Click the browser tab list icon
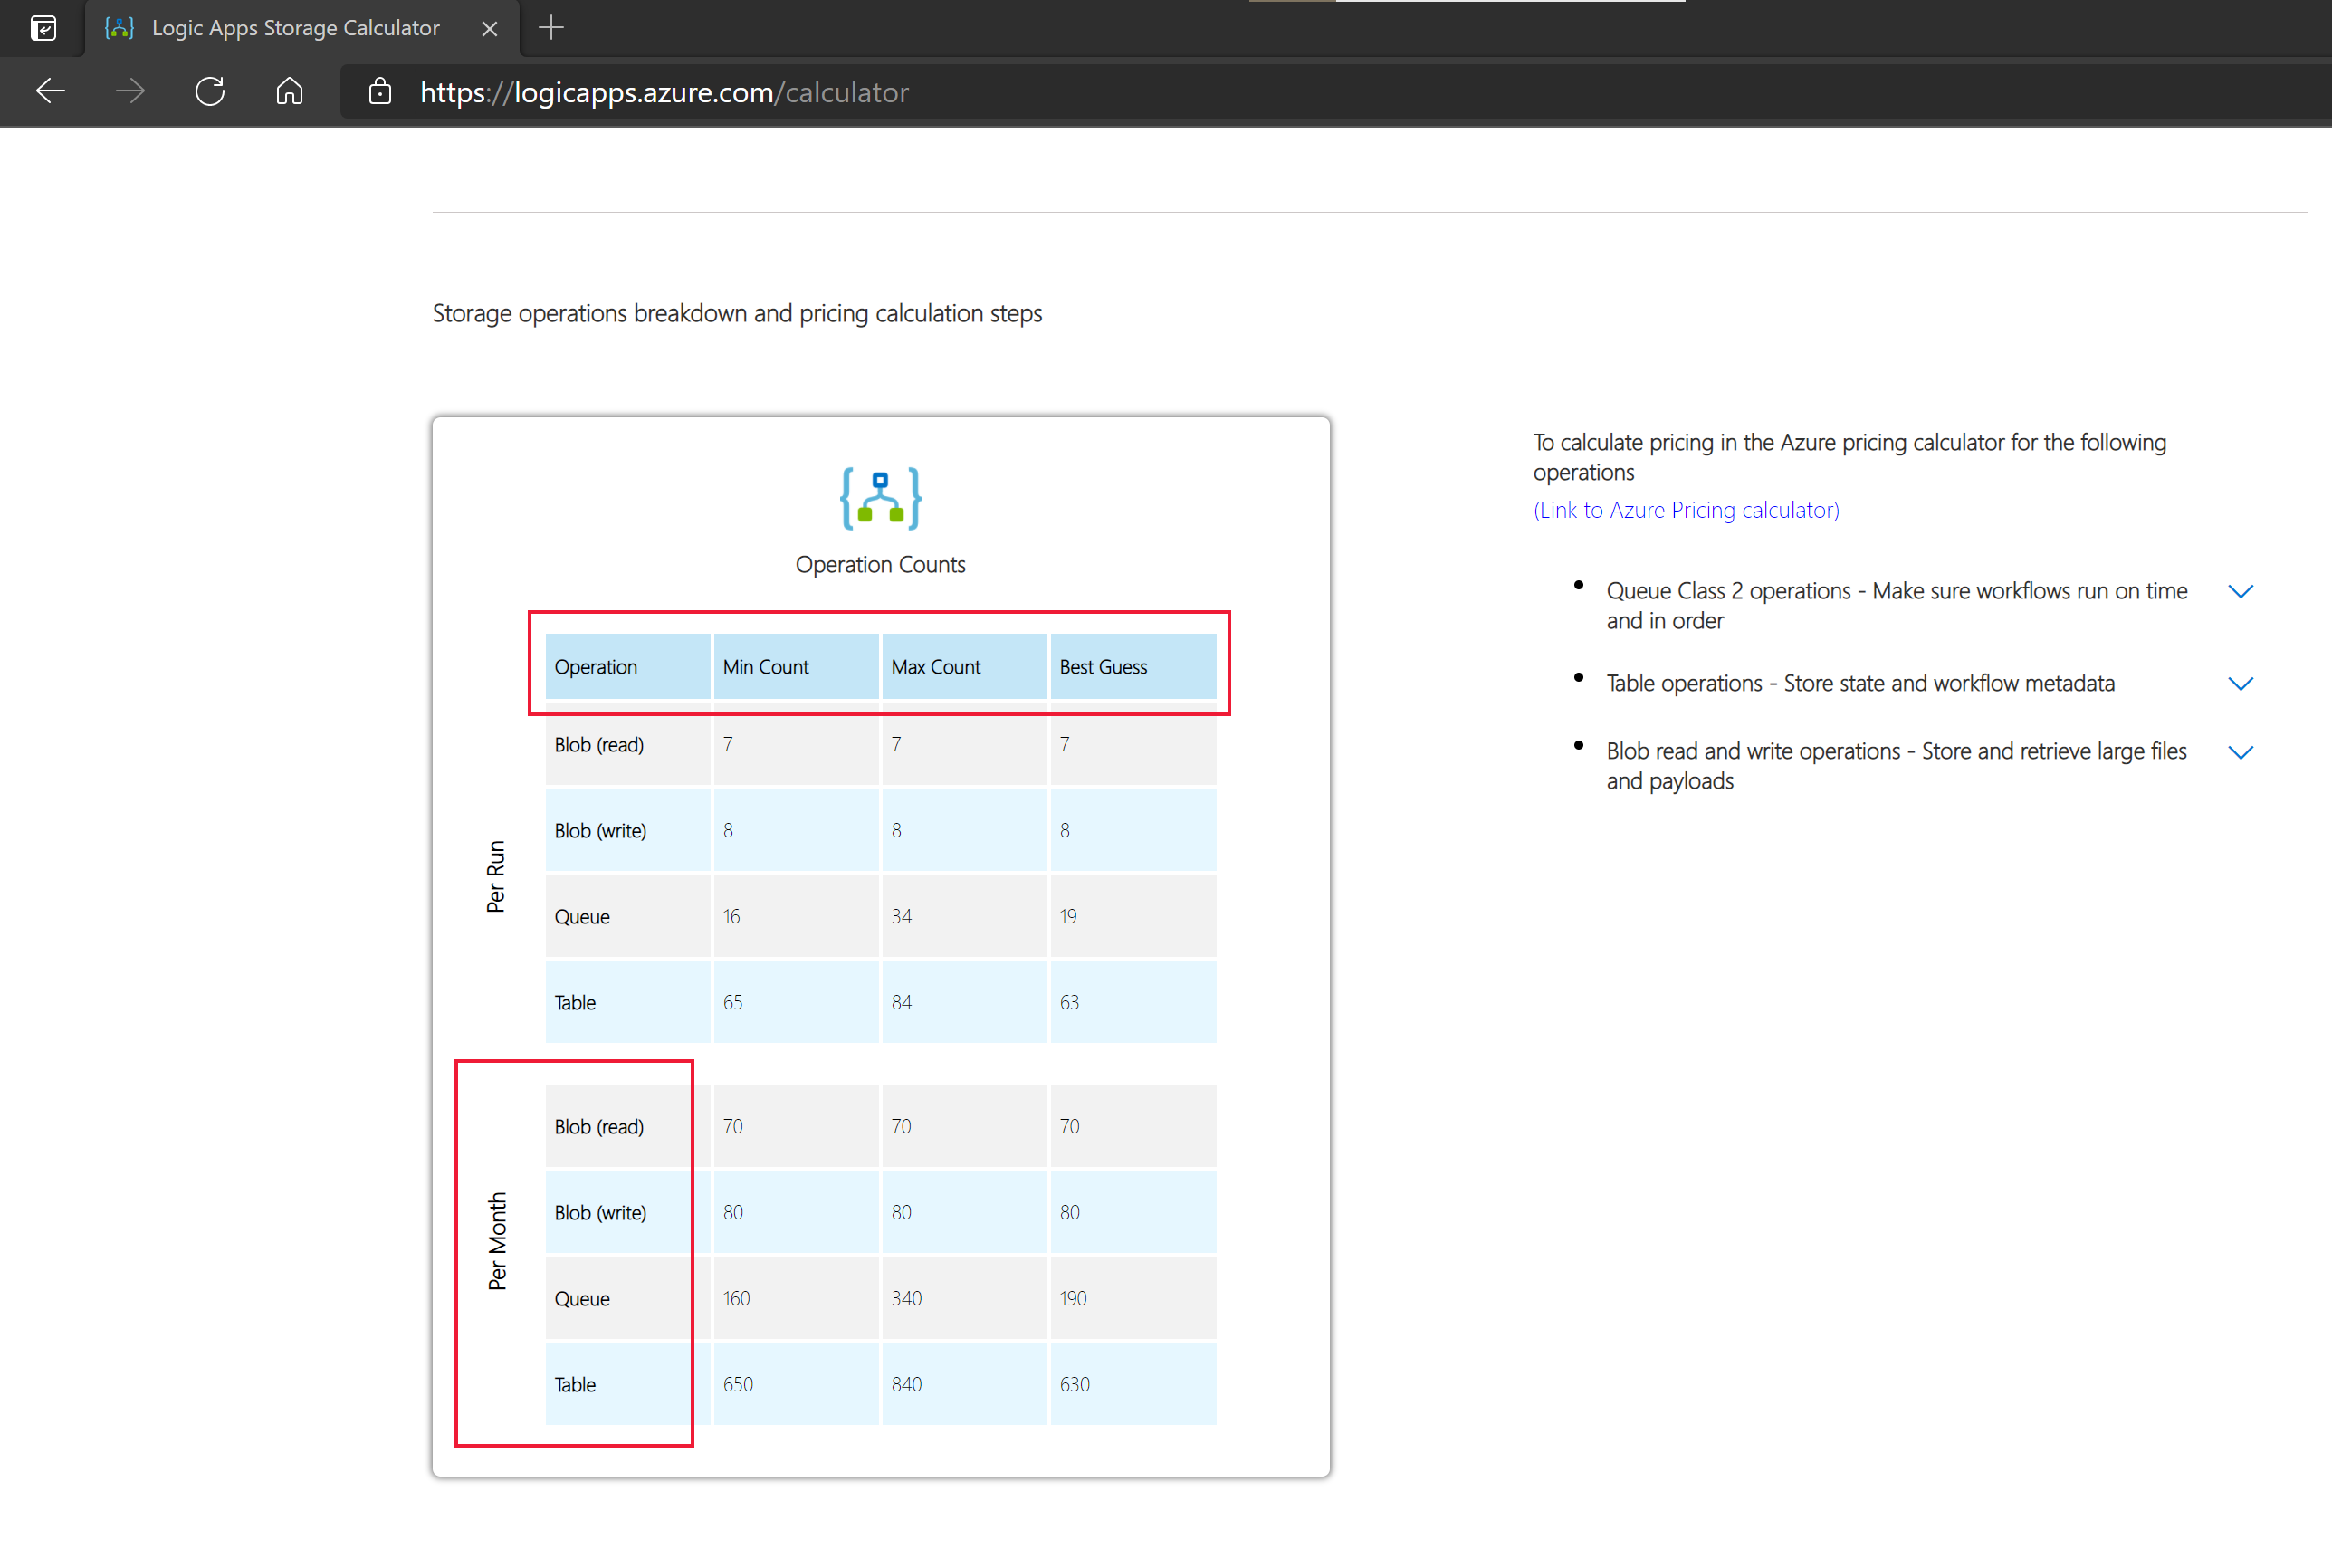2332x1568 pixels. (45, 28)
